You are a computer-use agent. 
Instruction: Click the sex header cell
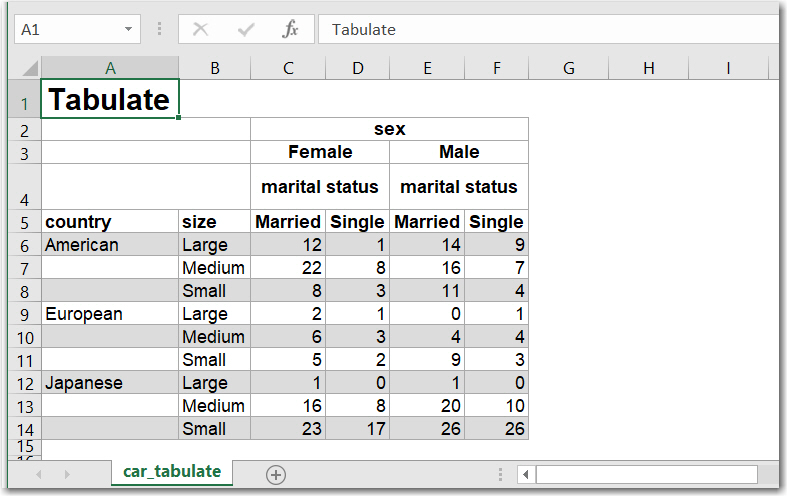pyautogui.click(x=389, y=129)
